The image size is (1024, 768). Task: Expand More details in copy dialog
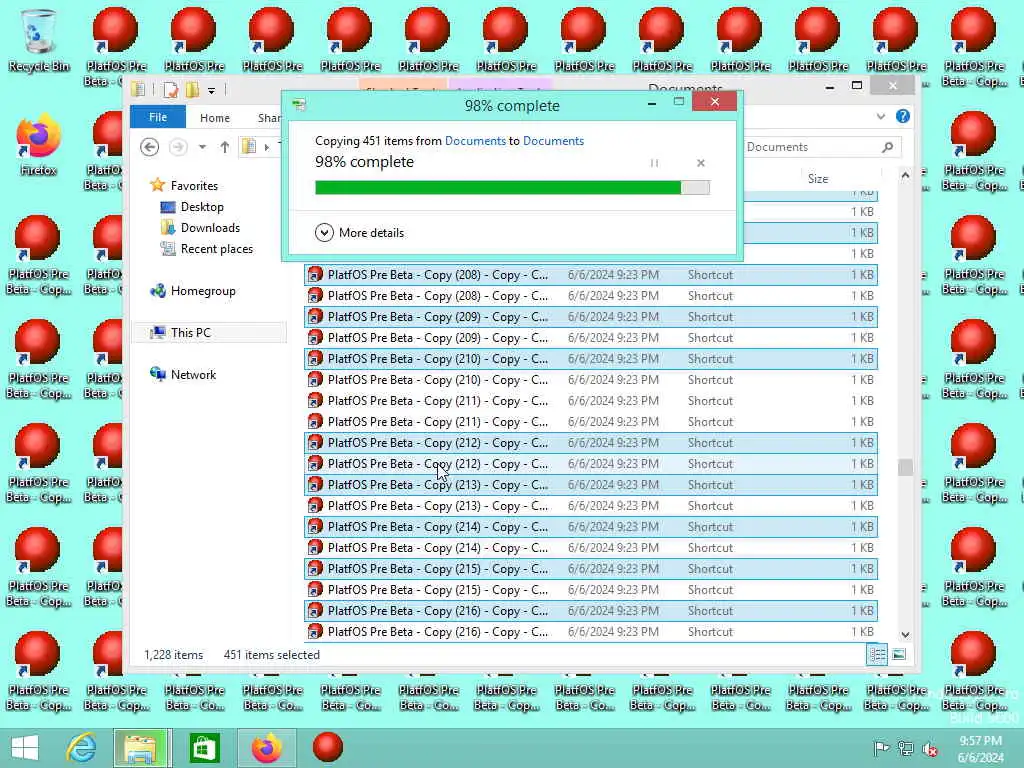click(x=359, y=232)
